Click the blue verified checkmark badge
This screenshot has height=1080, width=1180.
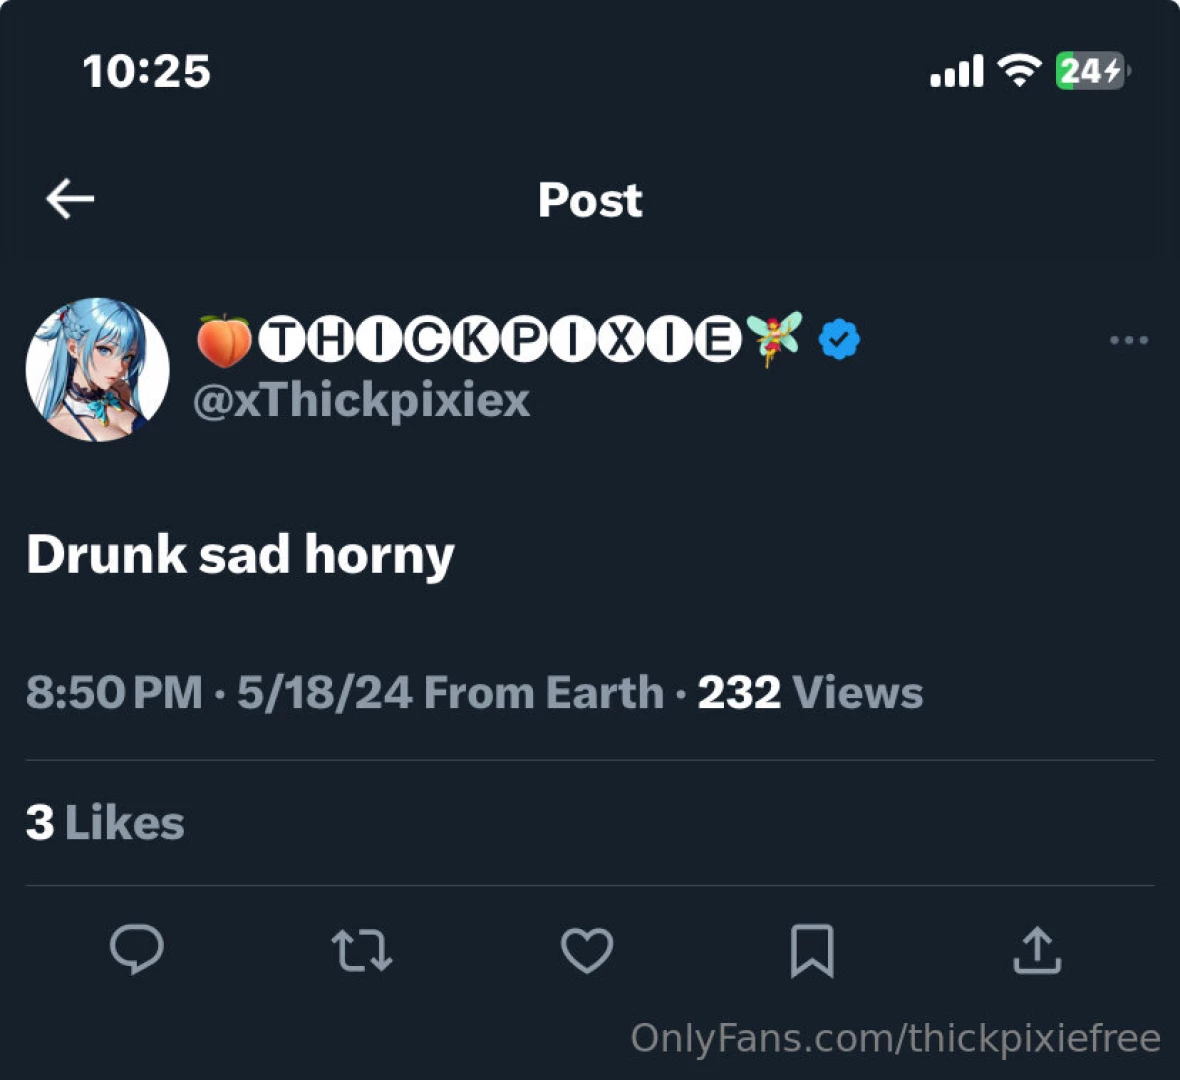839,340
